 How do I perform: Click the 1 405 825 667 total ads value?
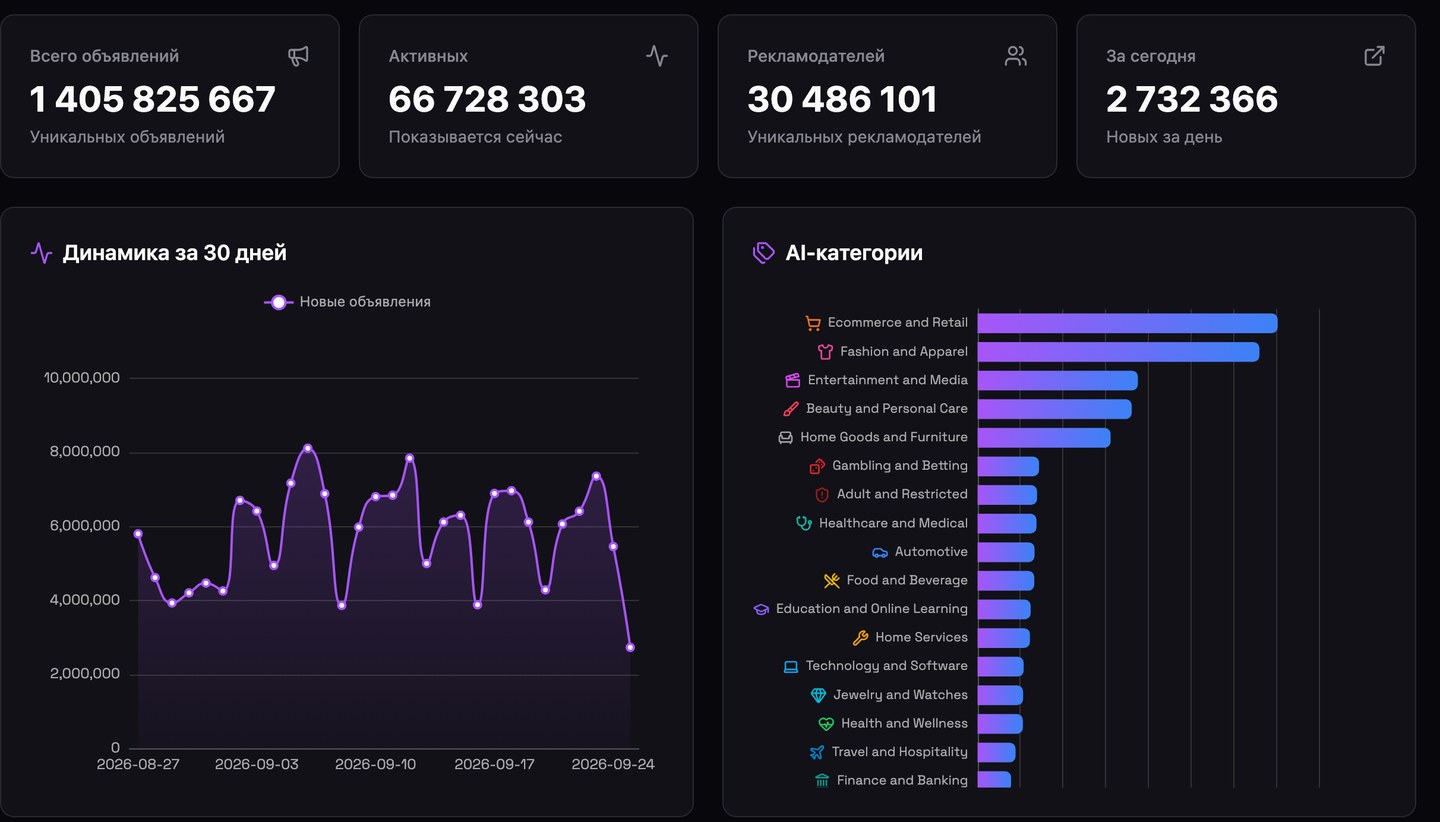click(x=153, y=99)
